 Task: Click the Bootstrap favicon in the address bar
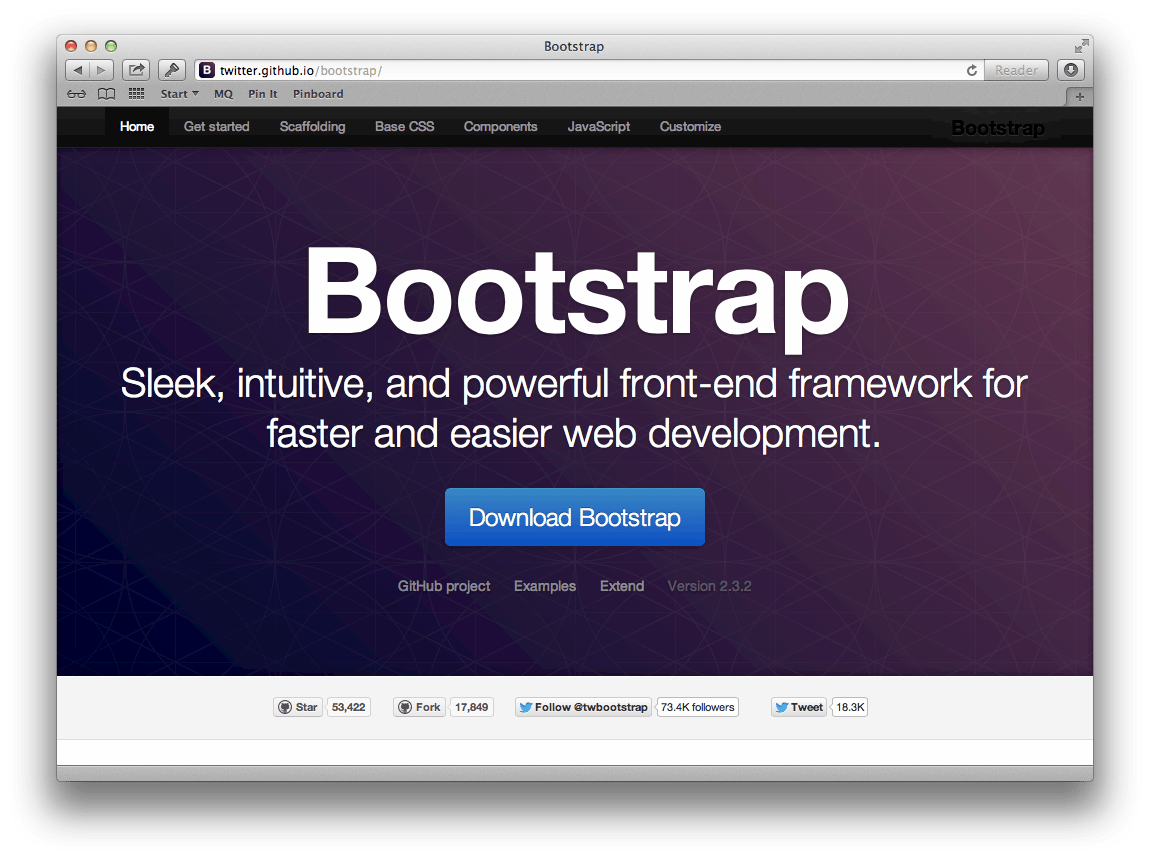(208, 70)
